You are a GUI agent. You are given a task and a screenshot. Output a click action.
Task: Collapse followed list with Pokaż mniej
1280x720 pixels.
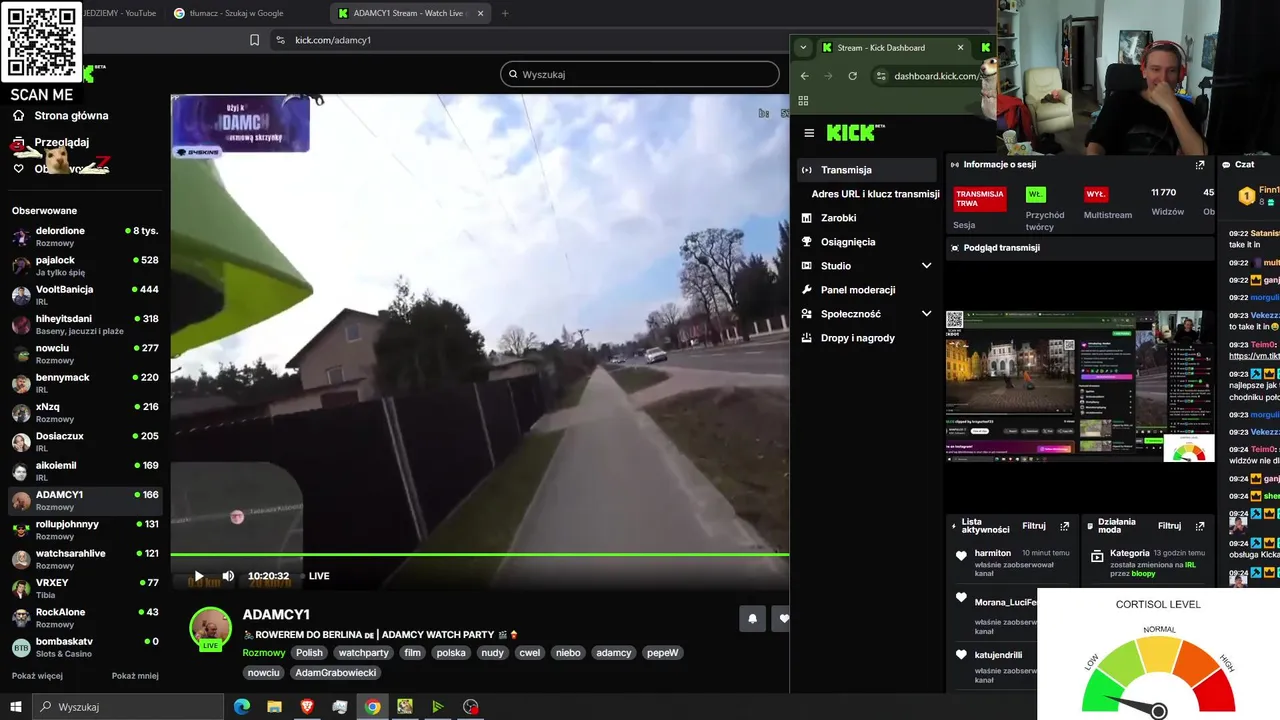point(135,676)
